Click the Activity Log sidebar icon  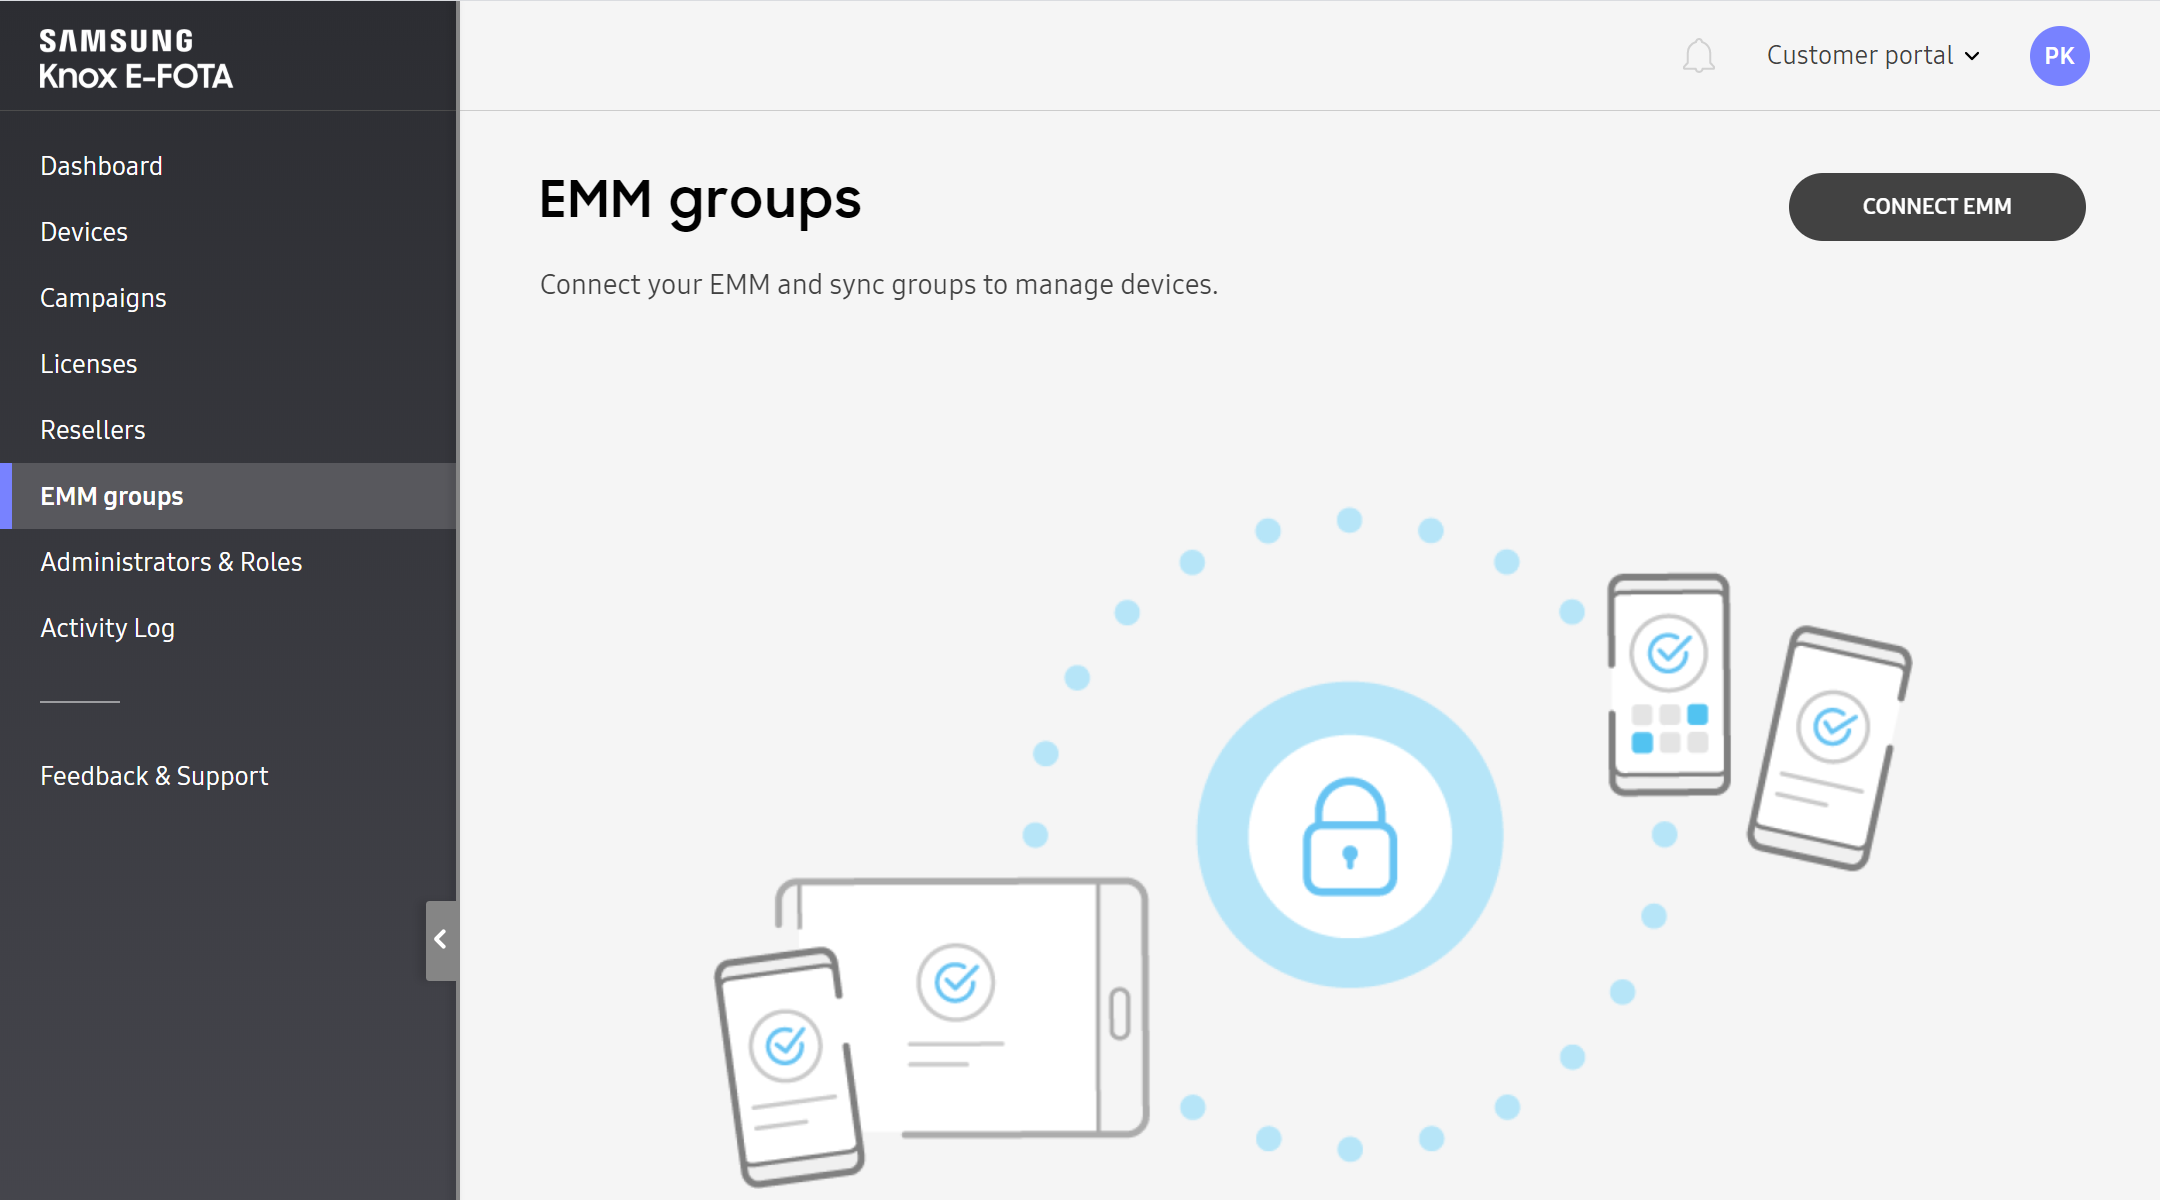(x=106, y=628)
